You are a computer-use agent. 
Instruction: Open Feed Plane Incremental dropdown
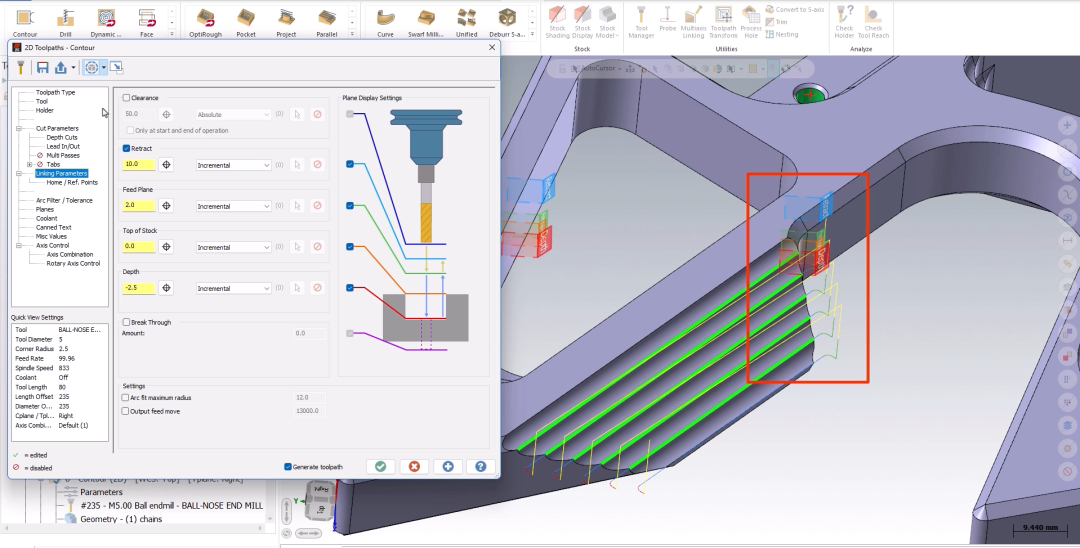tap(233, 206)
